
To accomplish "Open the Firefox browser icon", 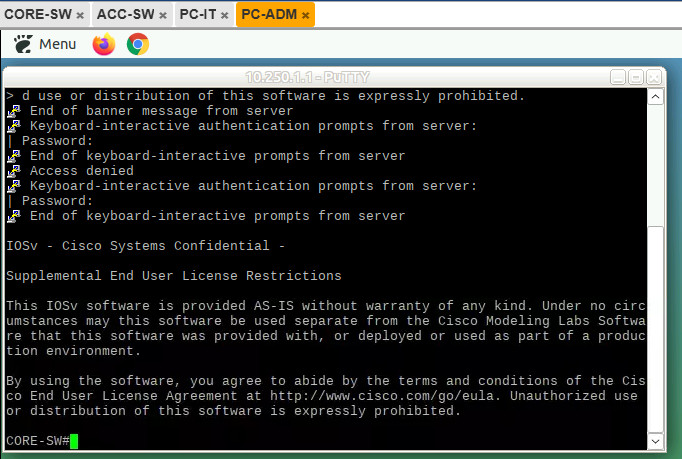I will point(104,44).
